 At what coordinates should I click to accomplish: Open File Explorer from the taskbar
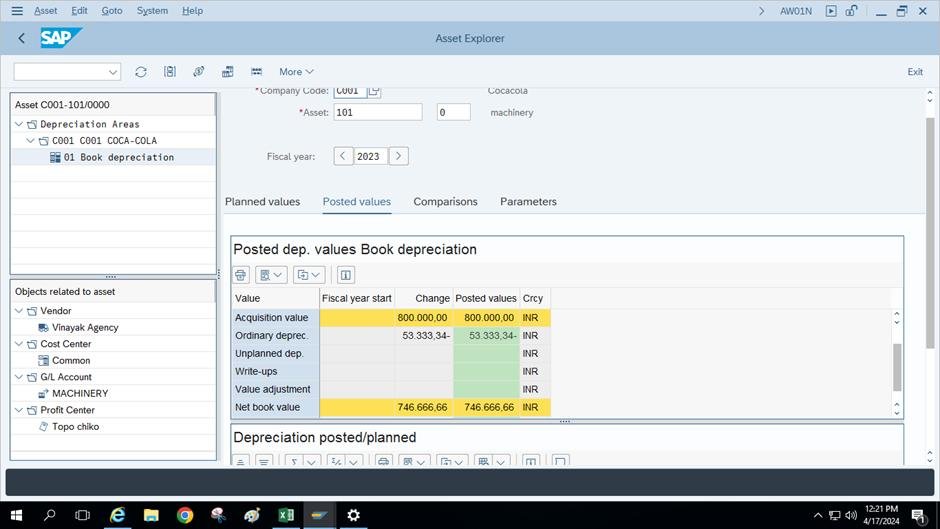[151, 515]
